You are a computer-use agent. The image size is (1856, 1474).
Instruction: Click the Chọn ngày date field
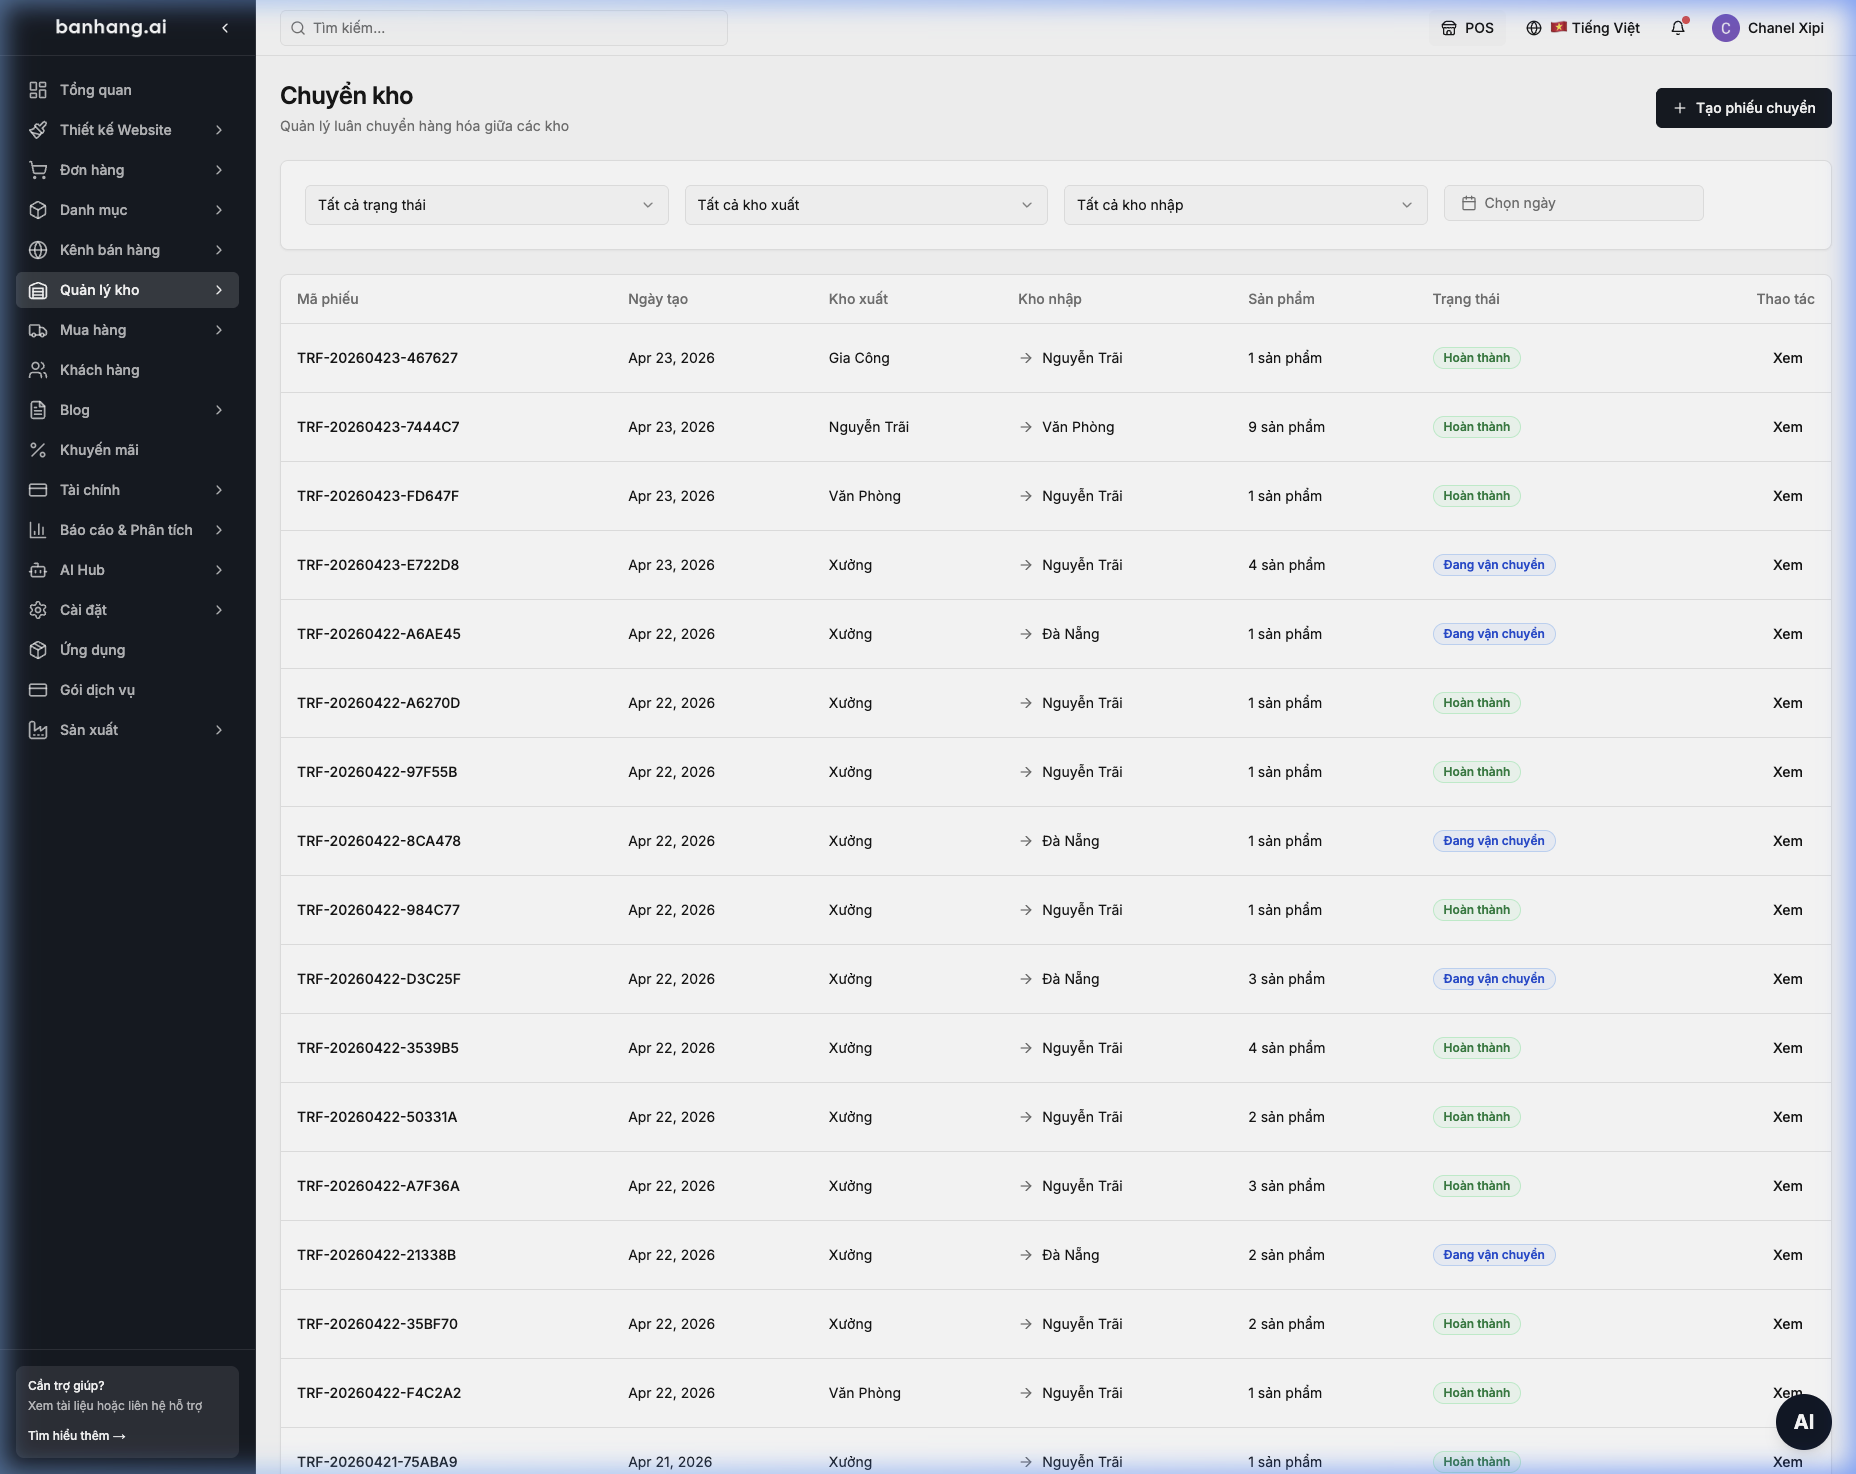pyautogui.click(x=1573, y=203)
